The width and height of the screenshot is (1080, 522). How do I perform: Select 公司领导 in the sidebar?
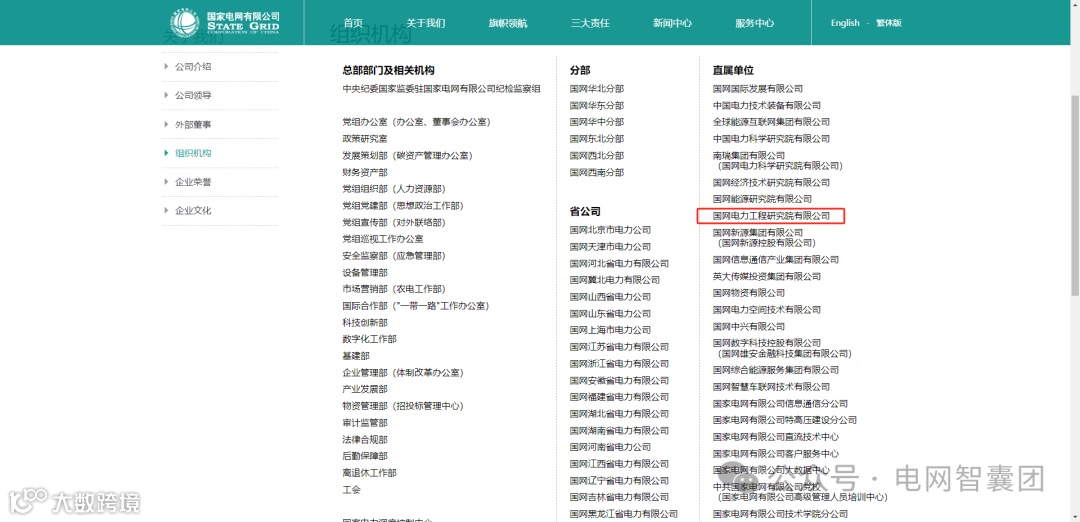click(x=193, y=95)
